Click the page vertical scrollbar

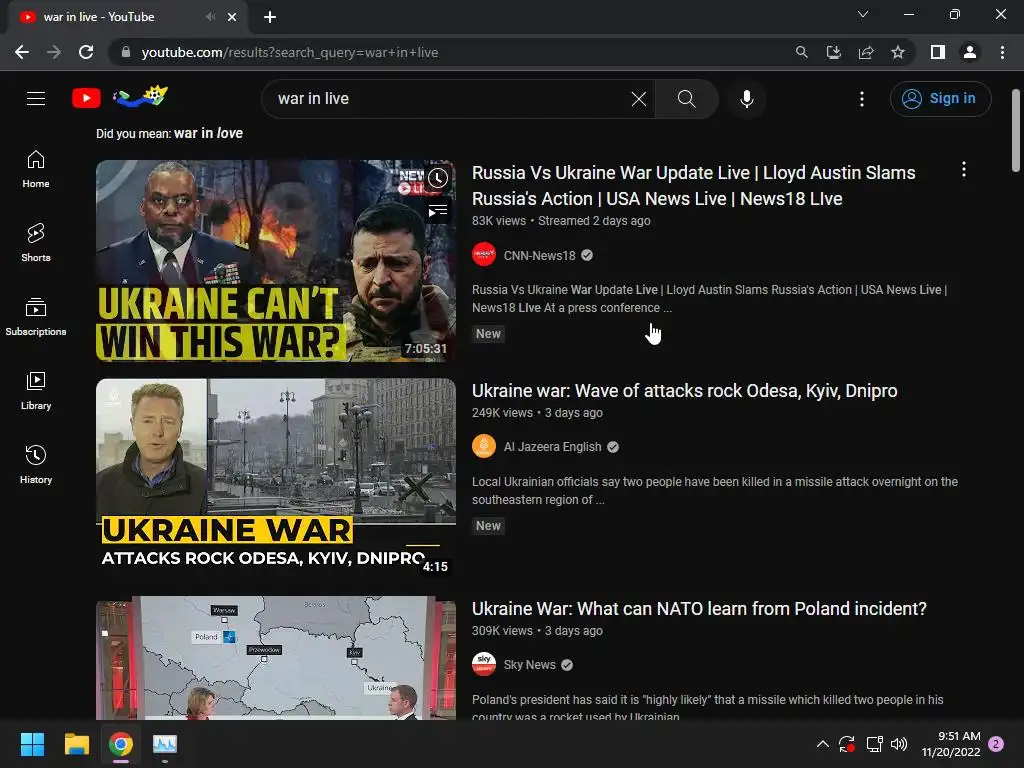coord(1016,131)
